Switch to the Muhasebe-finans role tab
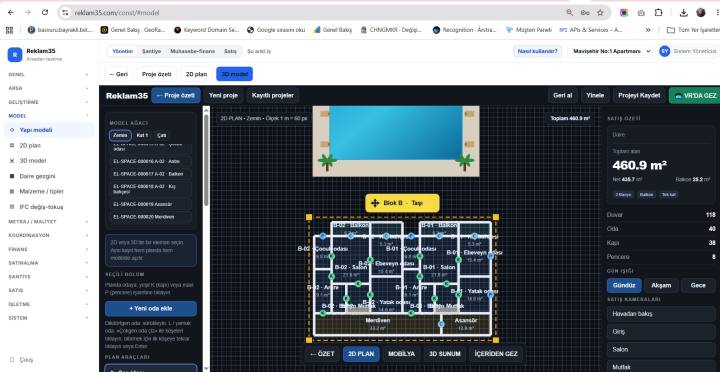The height and width of the screenshot is (372, 720). click(x=192, y=51)
